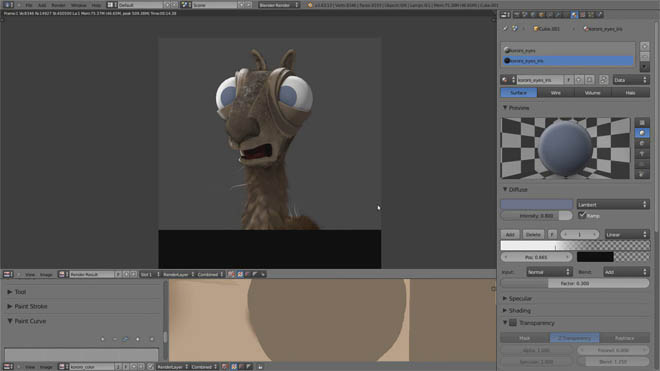The image size is (660, 371).
Task: Select the active Material properties tab icon
Action: pyautogui.click(x=575, y=15)
